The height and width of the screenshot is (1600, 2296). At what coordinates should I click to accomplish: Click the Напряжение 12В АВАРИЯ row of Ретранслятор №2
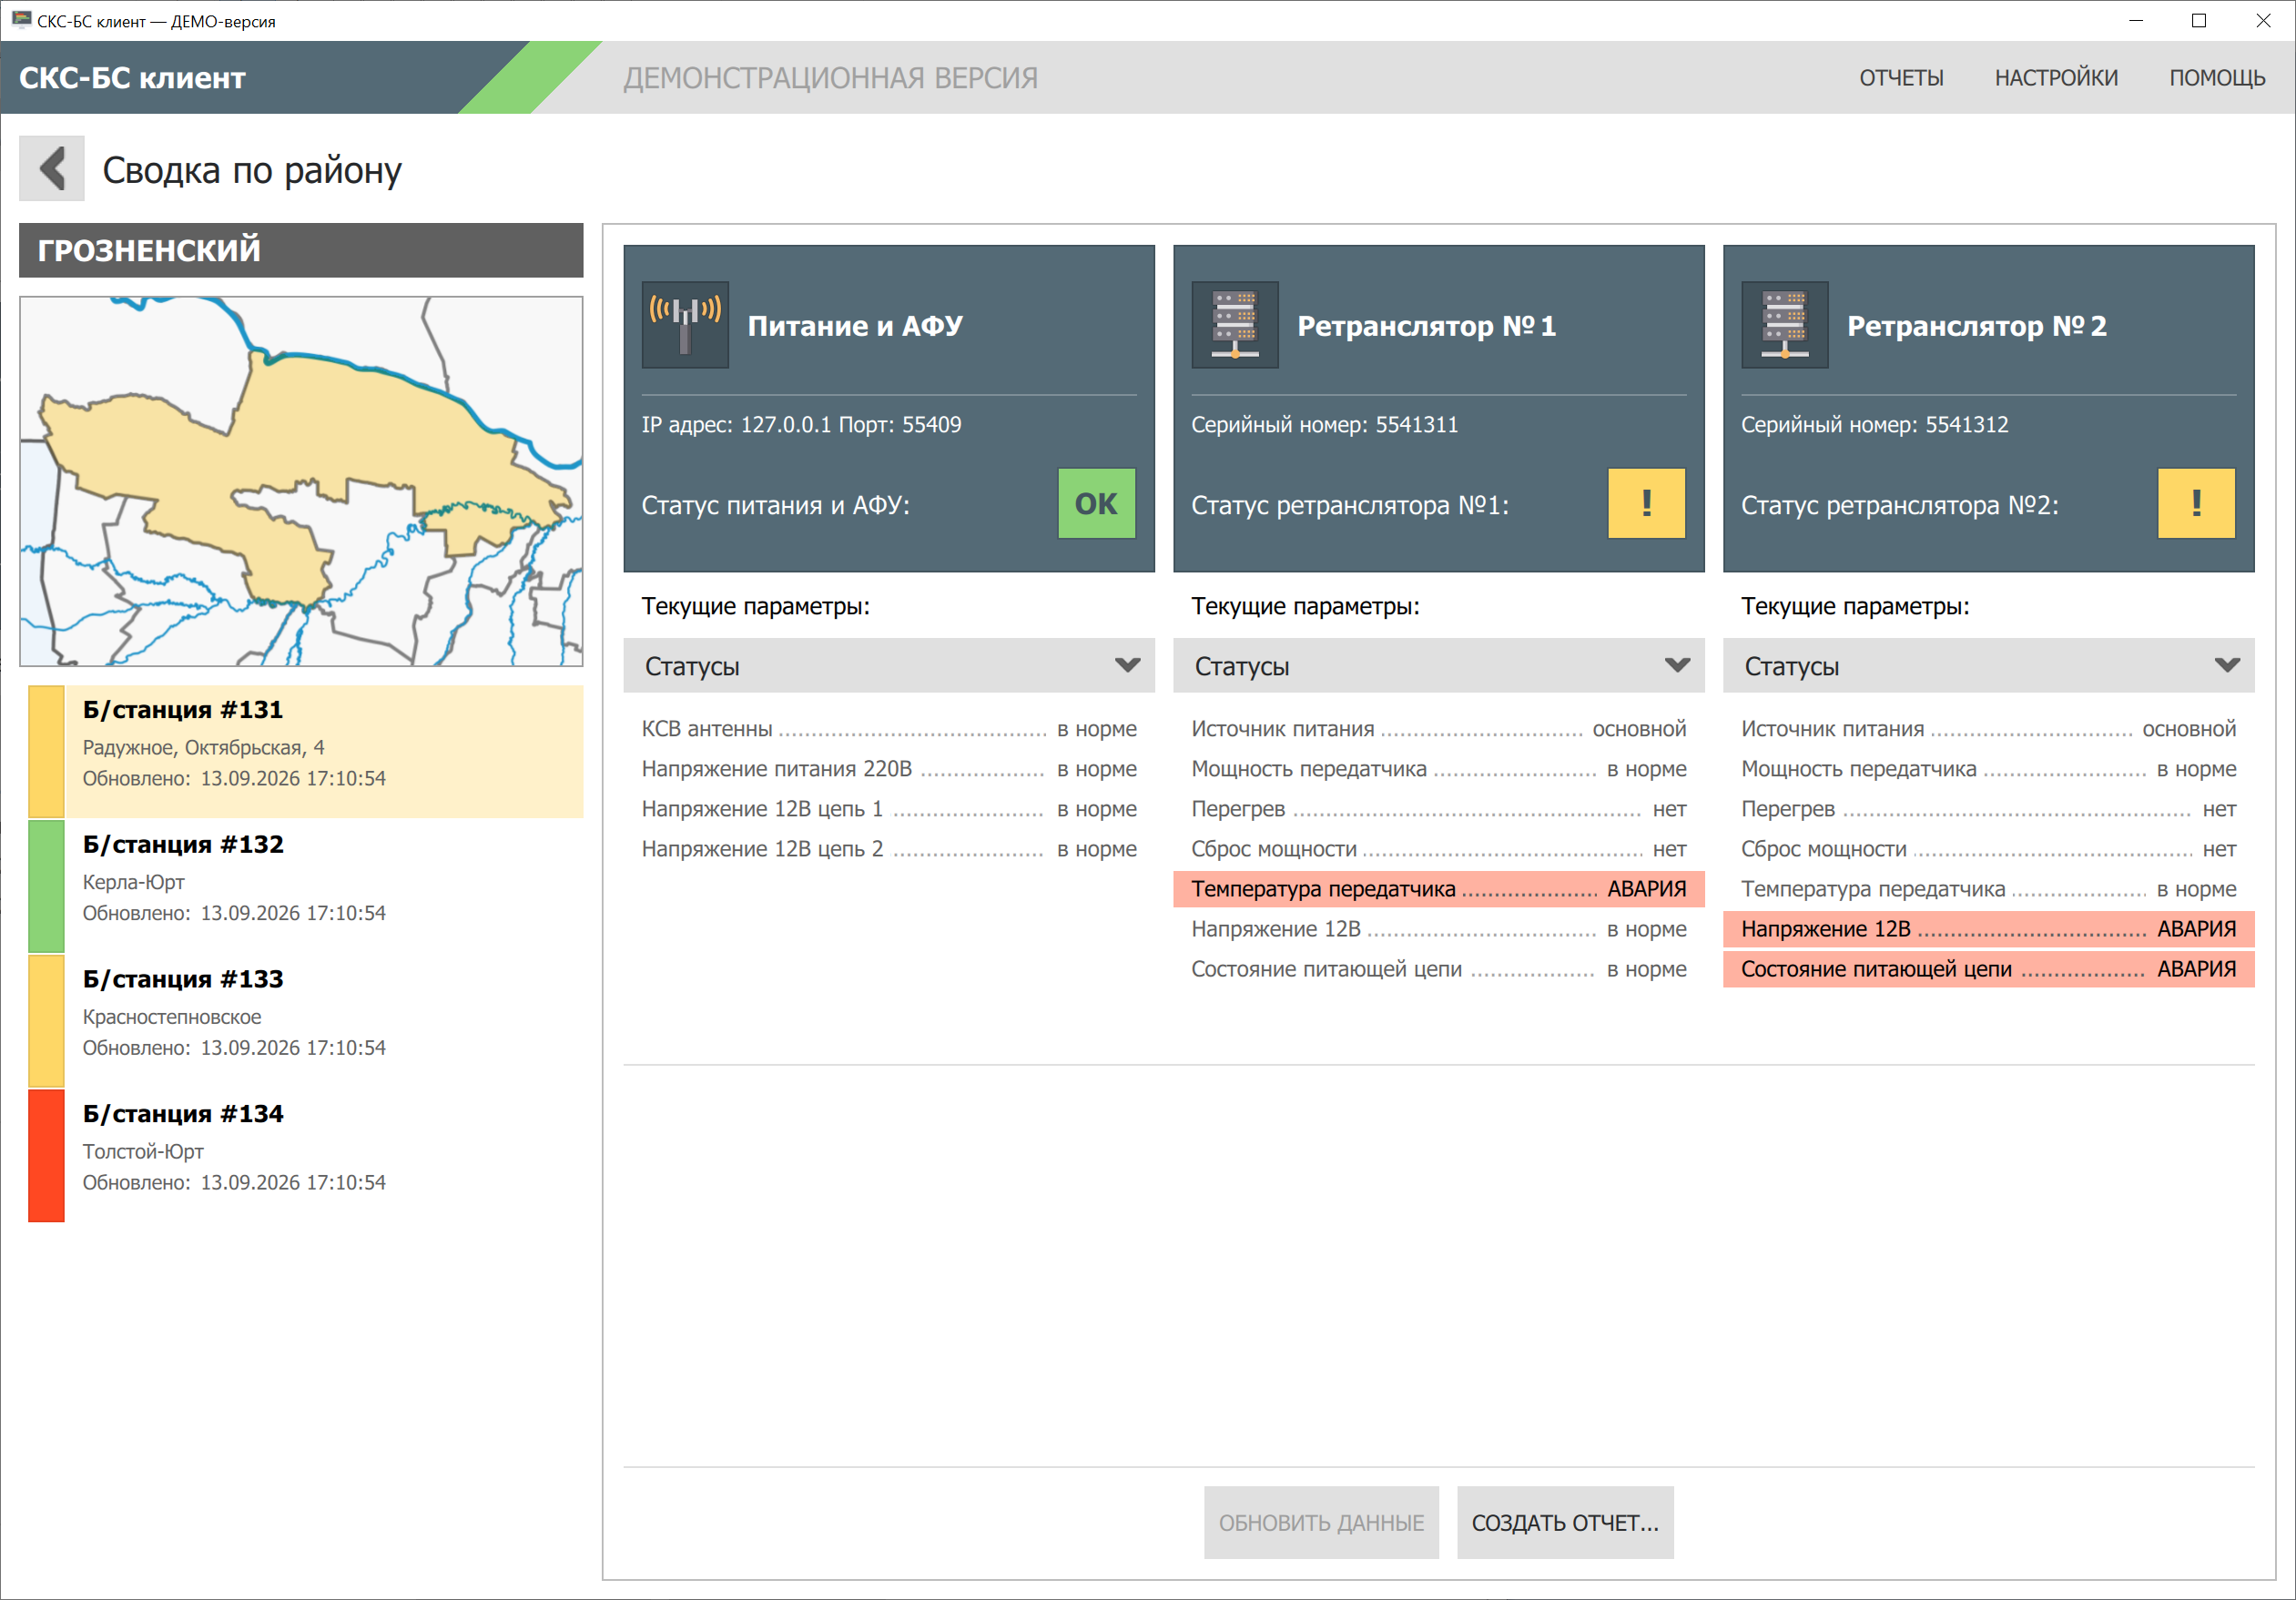(x=1989, y=929)
